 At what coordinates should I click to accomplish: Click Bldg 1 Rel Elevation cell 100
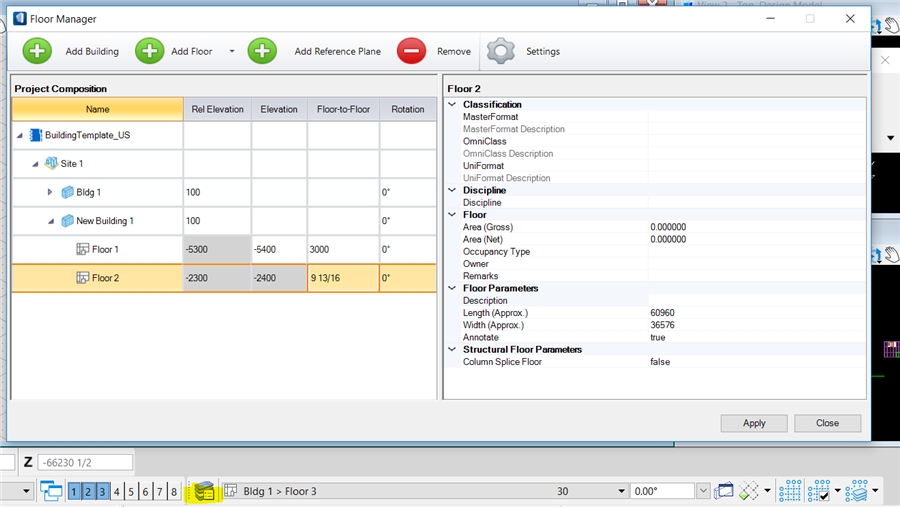pos(217,192)
